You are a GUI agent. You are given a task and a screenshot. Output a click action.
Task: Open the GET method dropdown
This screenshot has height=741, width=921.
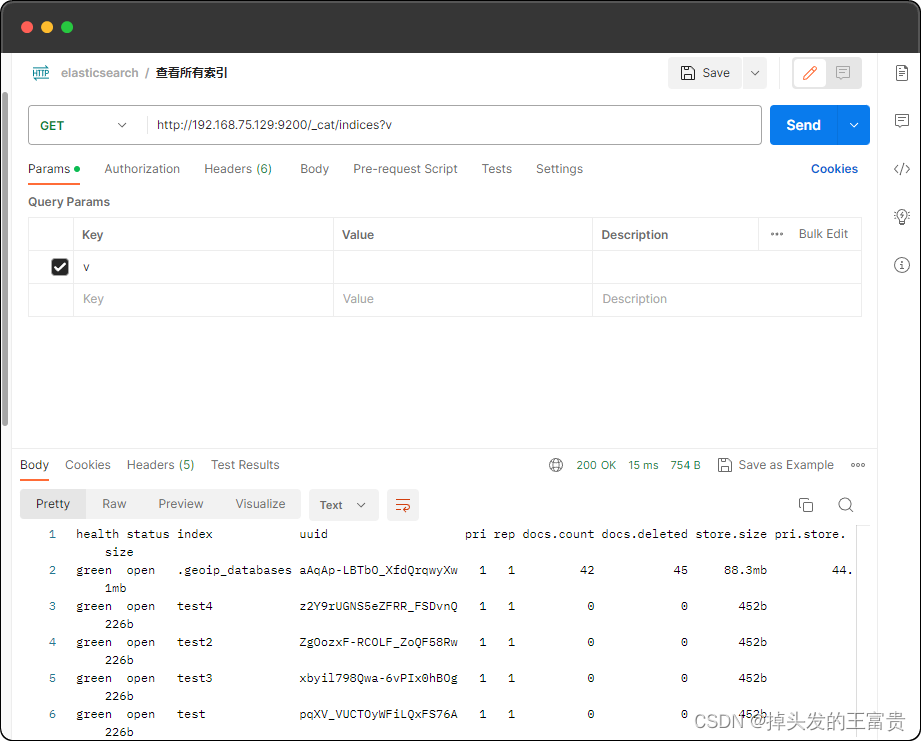[x=83, y=125]
